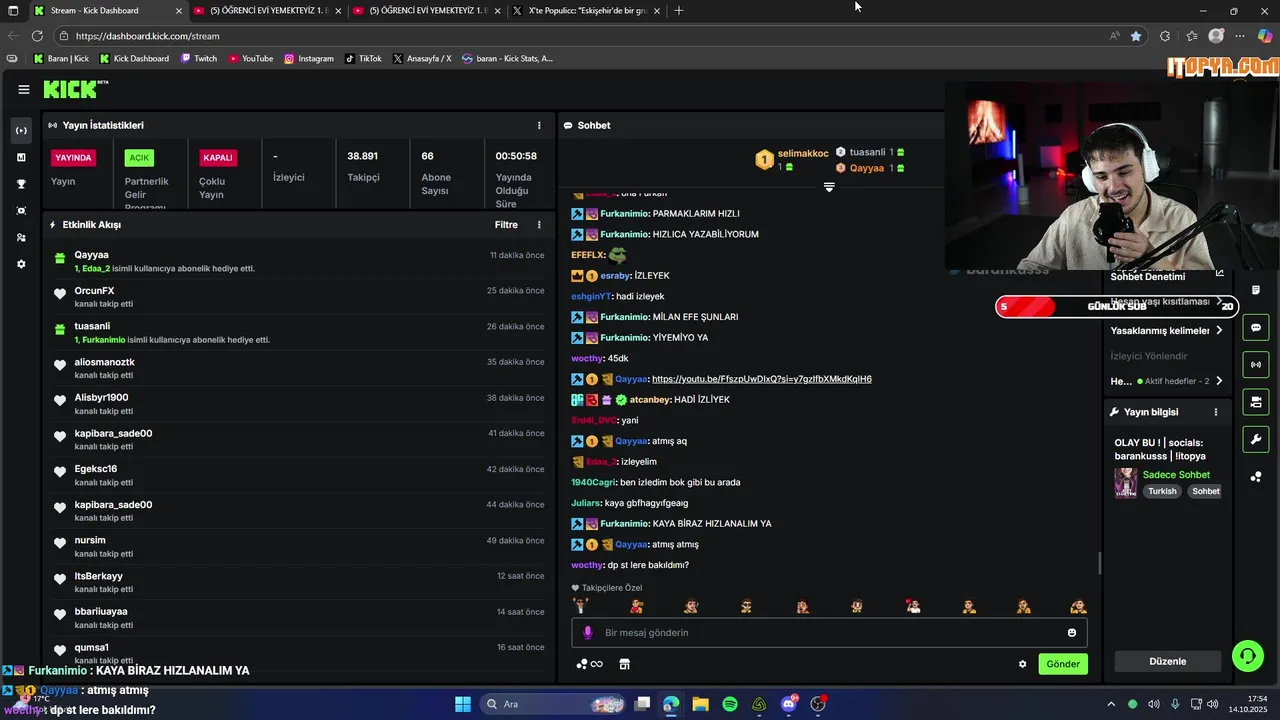Image resolution: width=1280 pixels, height=720 pixels.
Task: Click the notes document icon in right sidebar
Action: pyautogui.click(x=1256, y=290)
